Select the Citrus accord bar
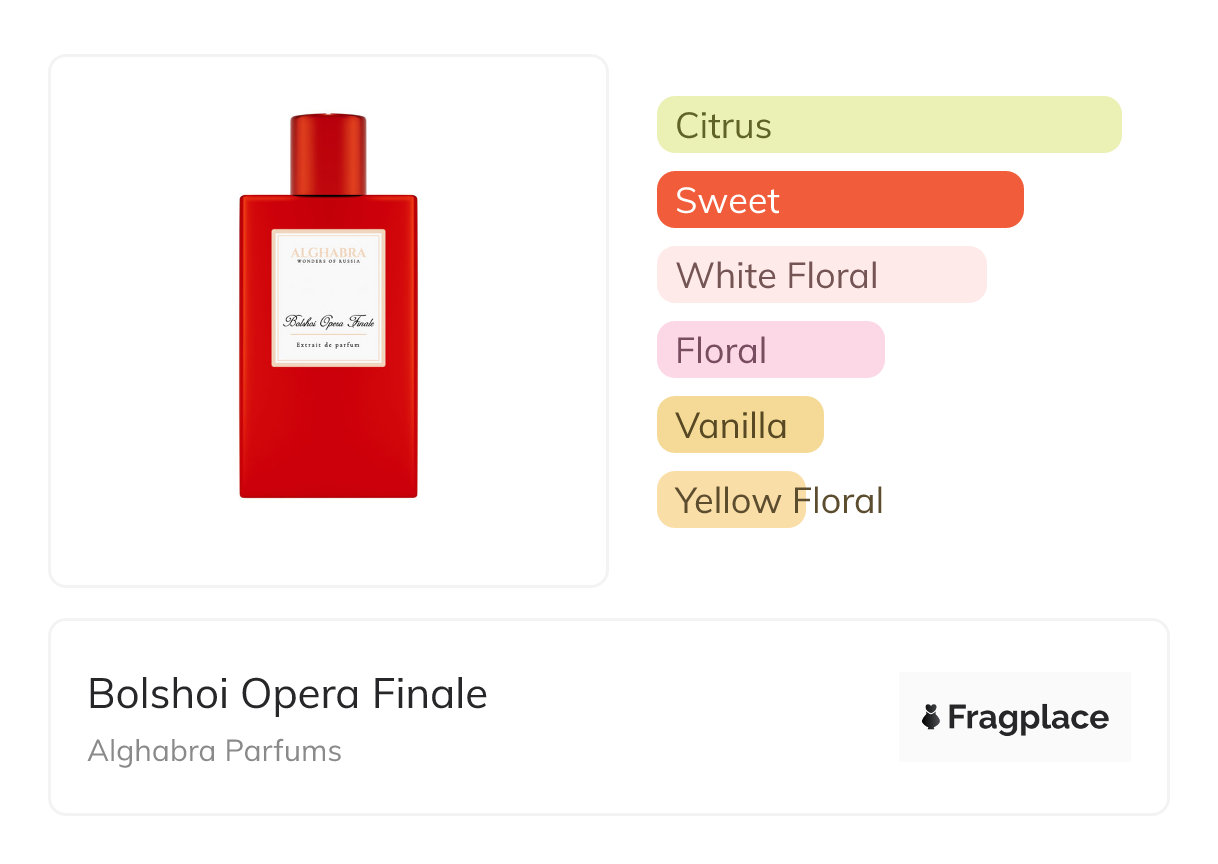Viewport: 1218px width, 864px height. pyautogui.click(x=889, y=125)
